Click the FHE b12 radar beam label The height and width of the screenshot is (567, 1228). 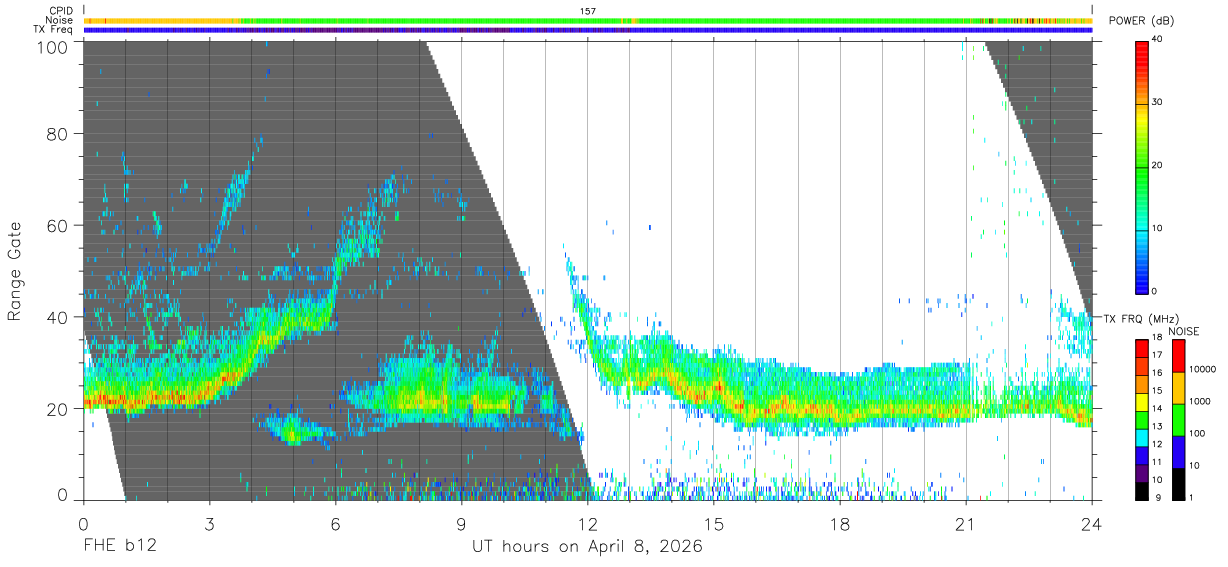(119, 547)
